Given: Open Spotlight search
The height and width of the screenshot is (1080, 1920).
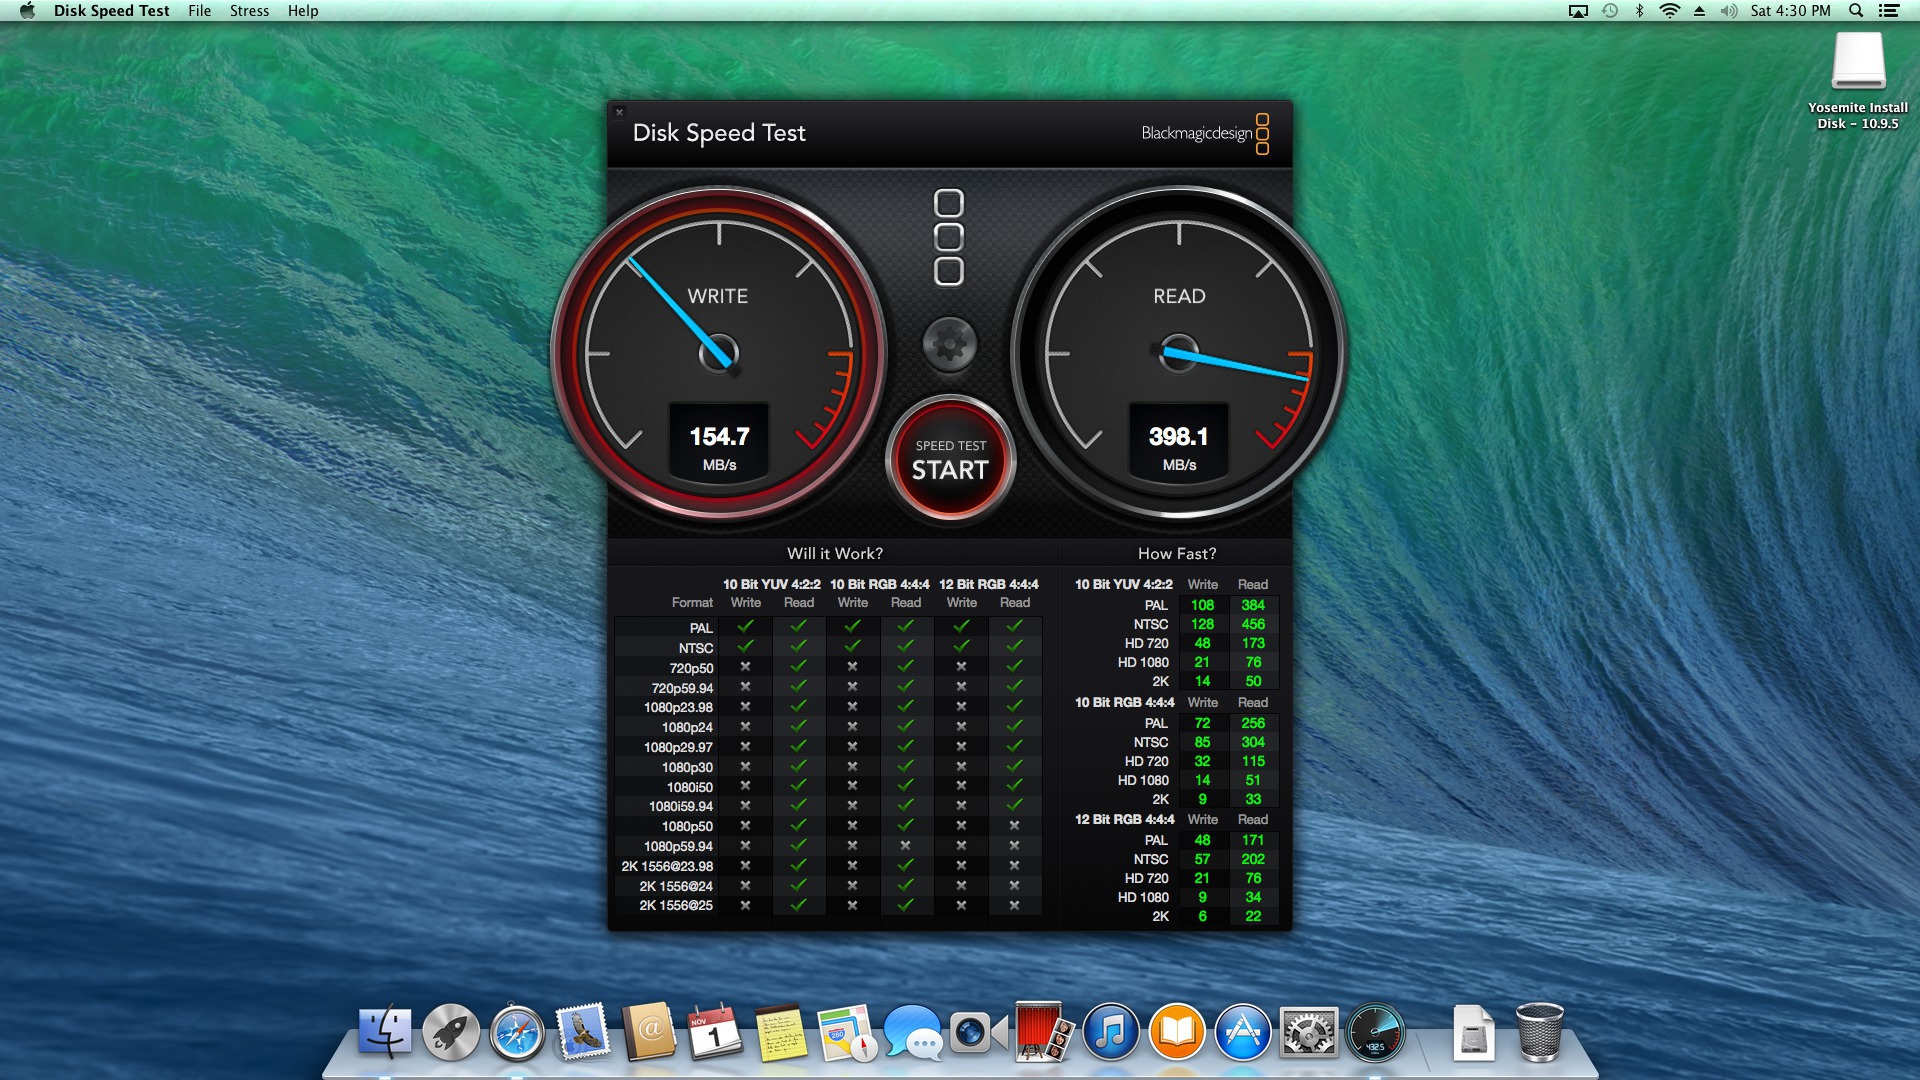Looking at the screenshot, I should coord(1856,11).
